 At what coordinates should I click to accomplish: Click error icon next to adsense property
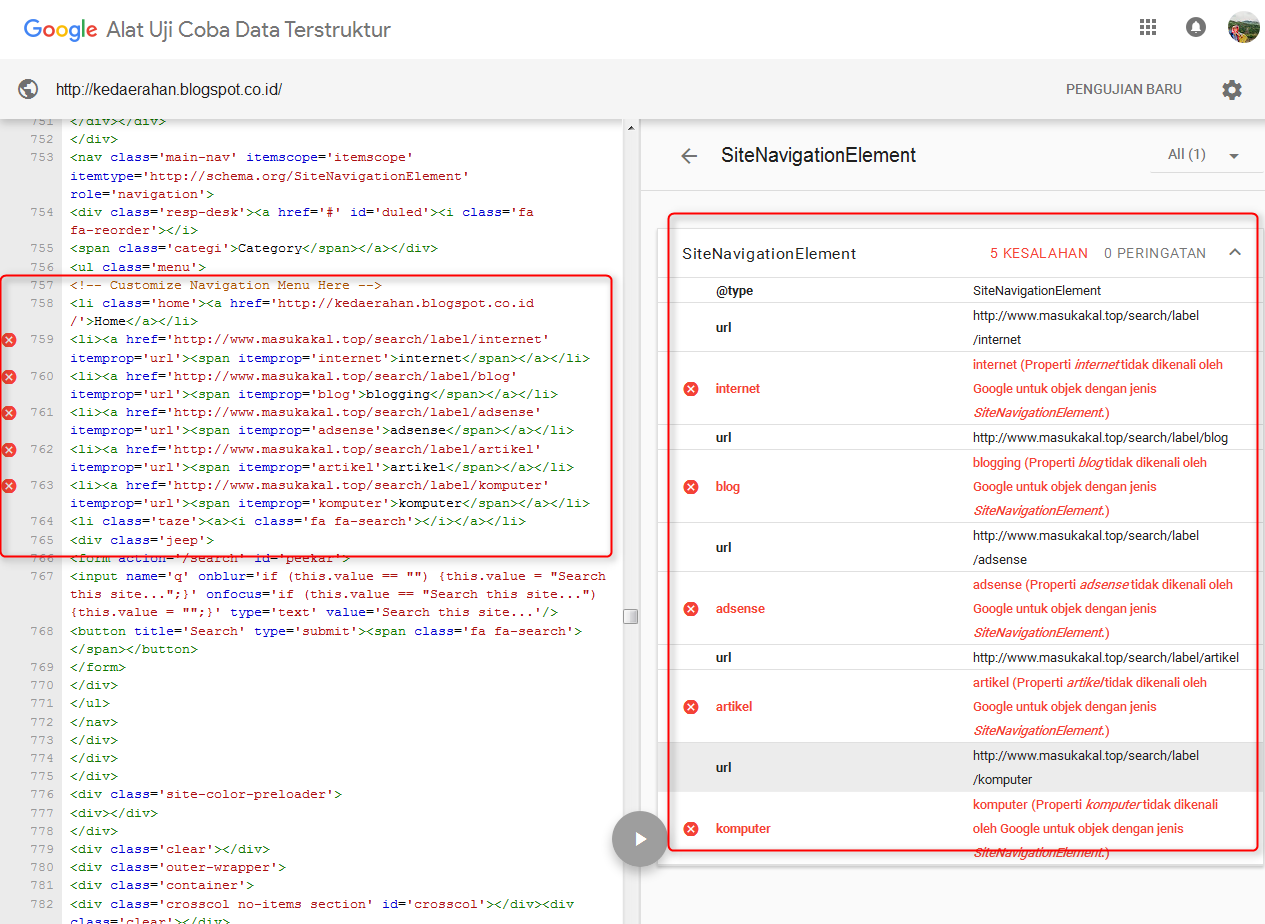pos(691,609)
